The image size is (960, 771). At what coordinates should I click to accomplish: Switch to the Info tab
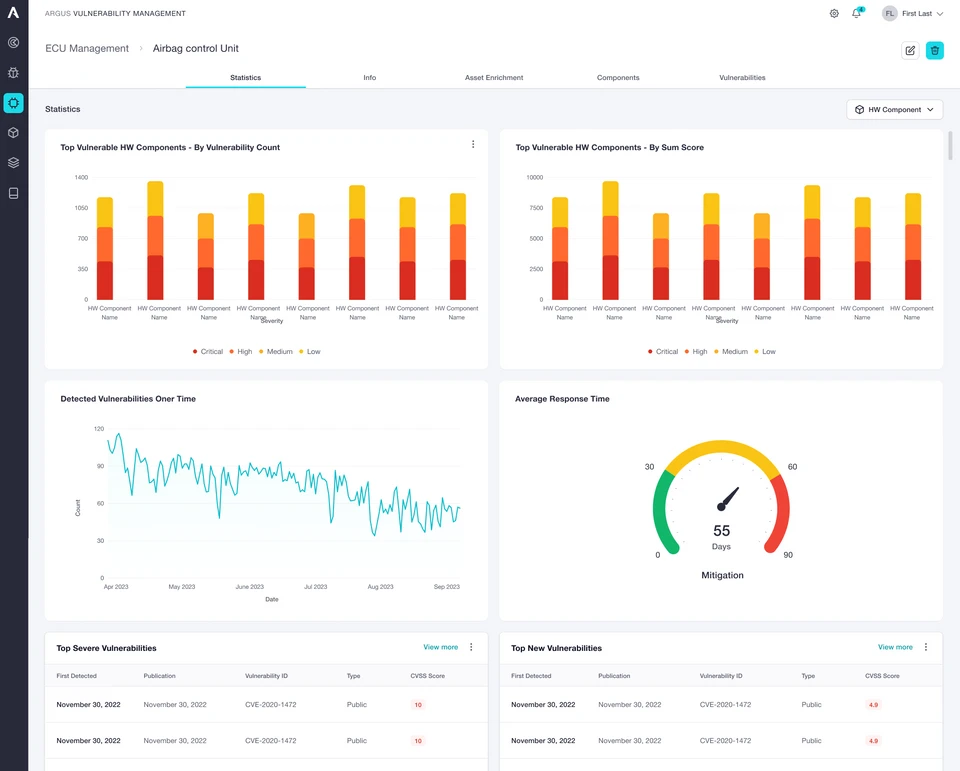pos(370,78)
